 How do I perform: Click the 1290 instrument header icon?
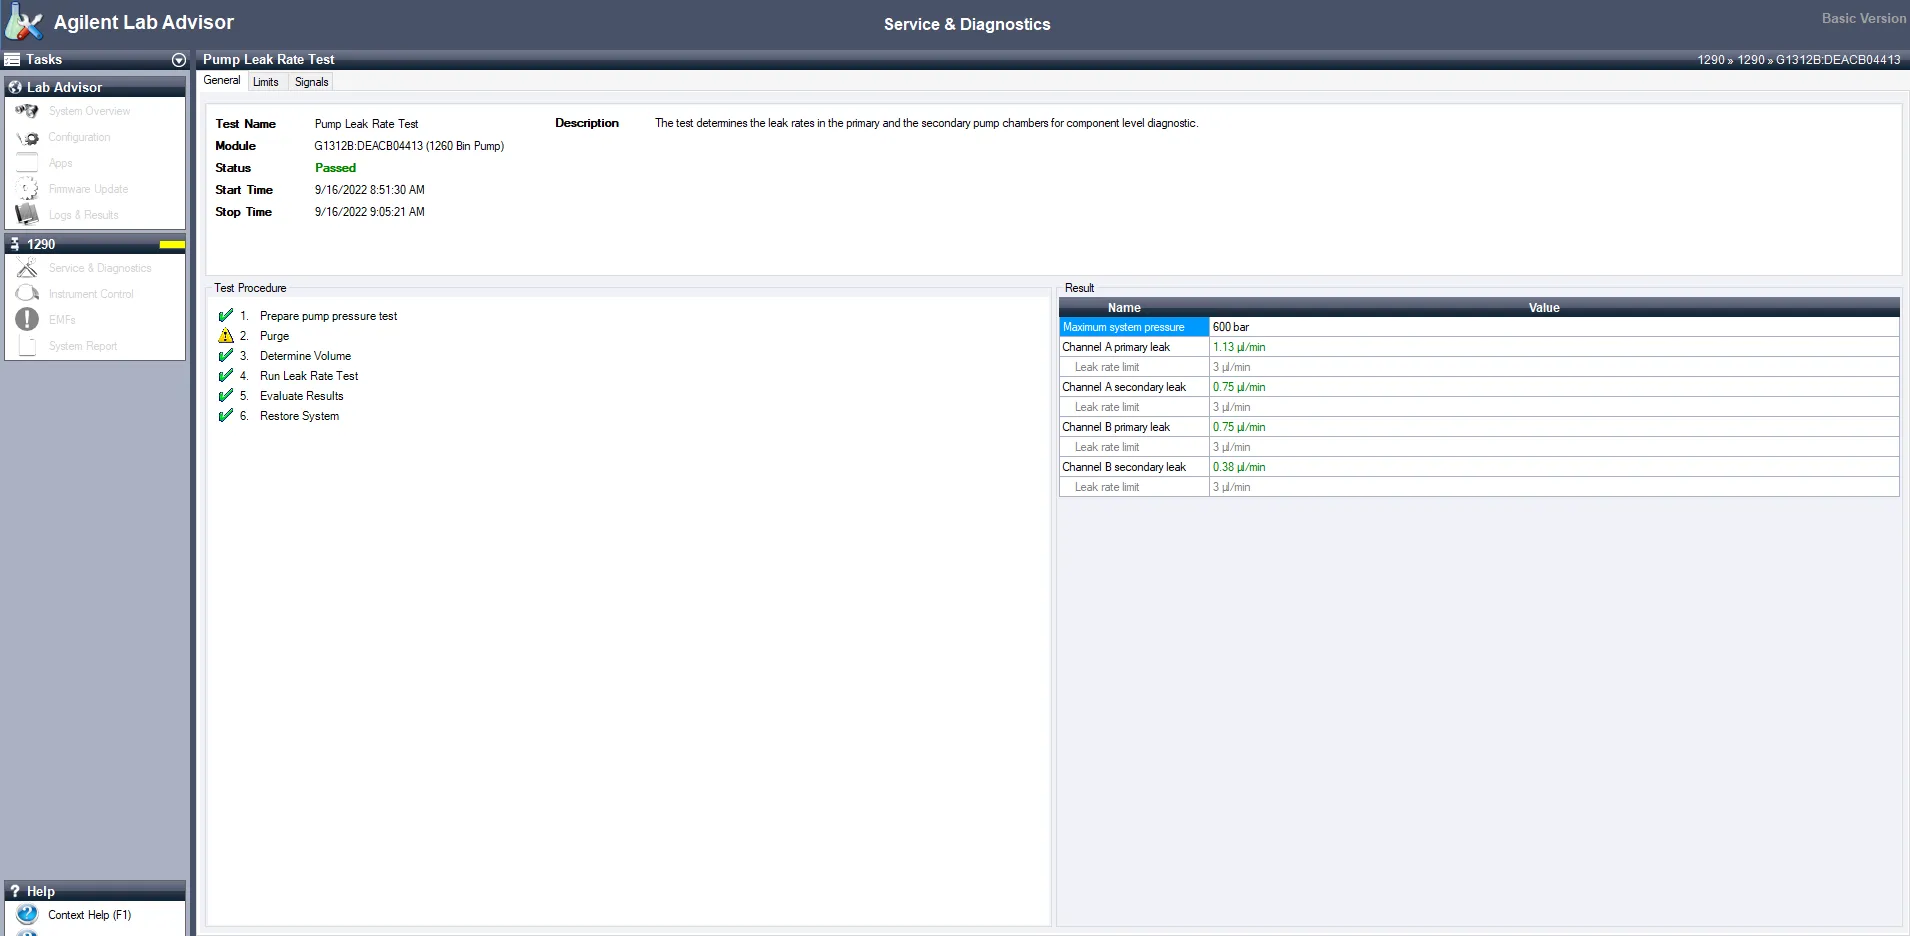[15, 244]
